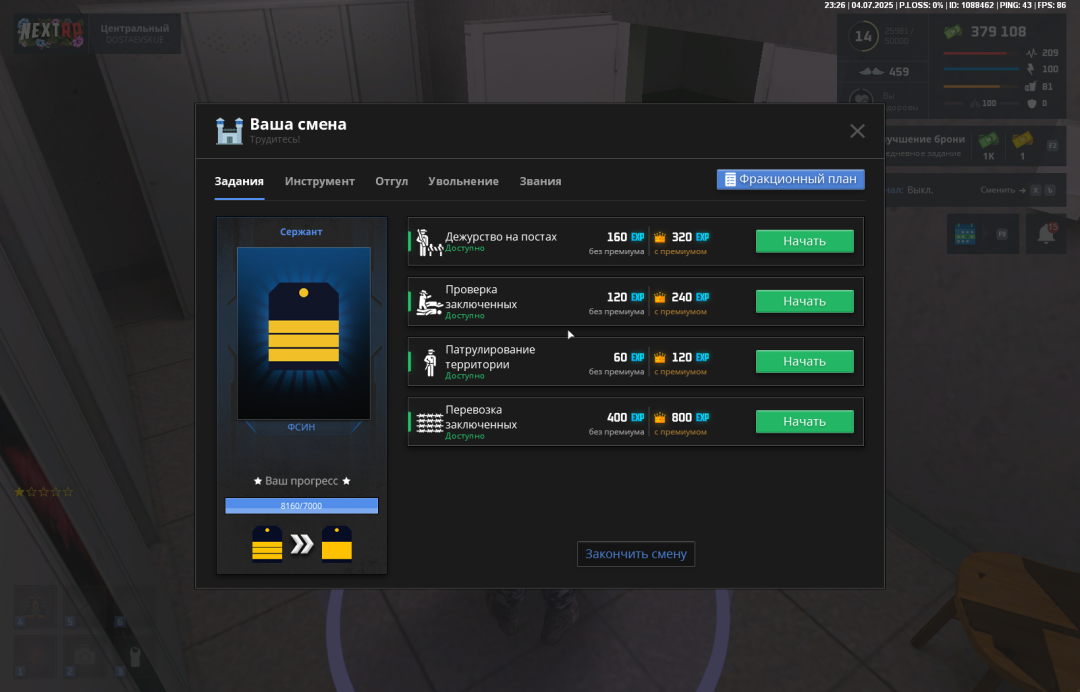Open the Фракционный план
This screenshot has height=692, width=1080.
tap(791, 179)
